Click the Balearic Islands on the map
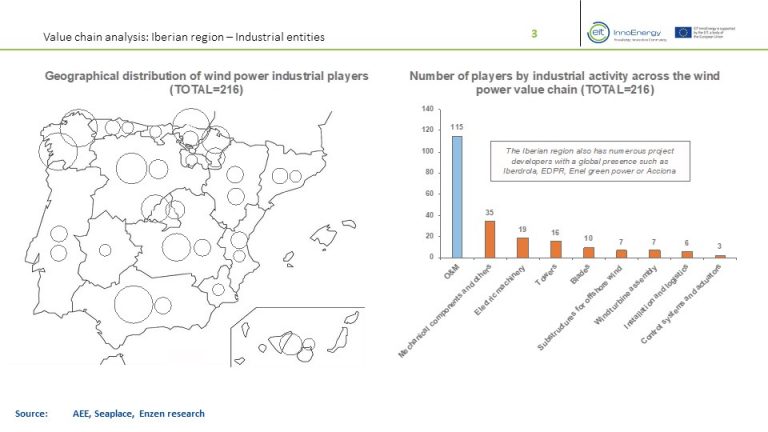Viewport: 768px width, 432px height. [327, 237]
